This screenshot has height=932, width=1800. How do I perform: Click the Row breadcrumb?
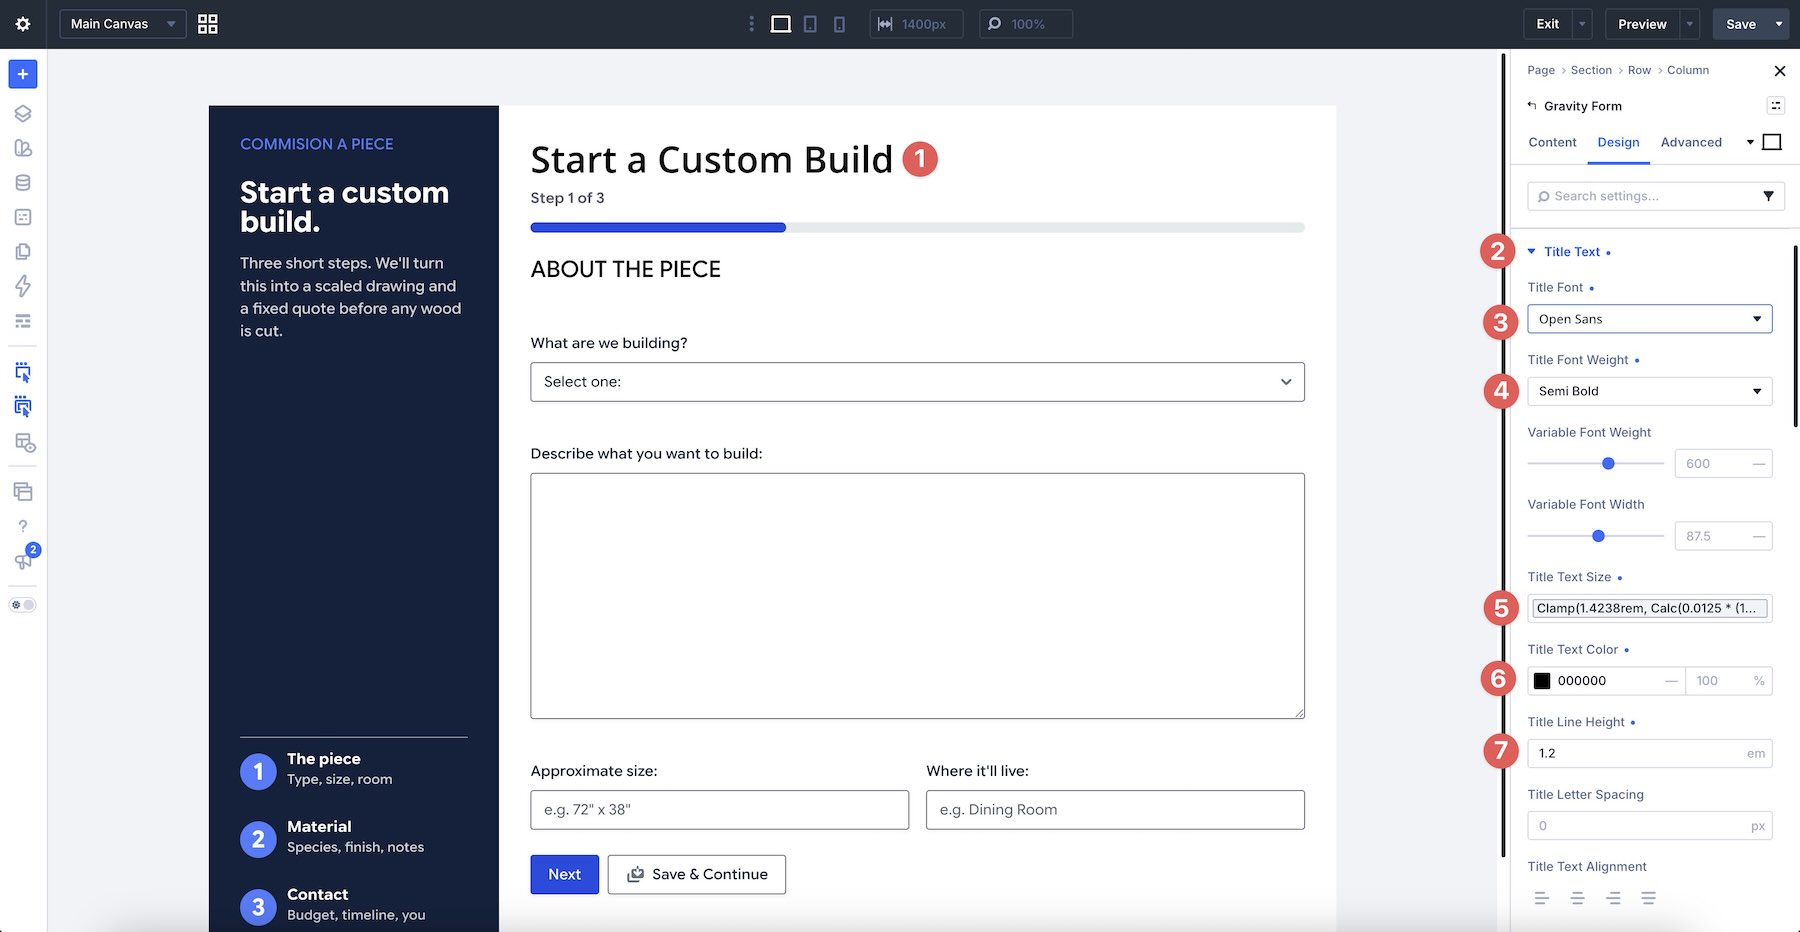click(x=1639, y=70)
